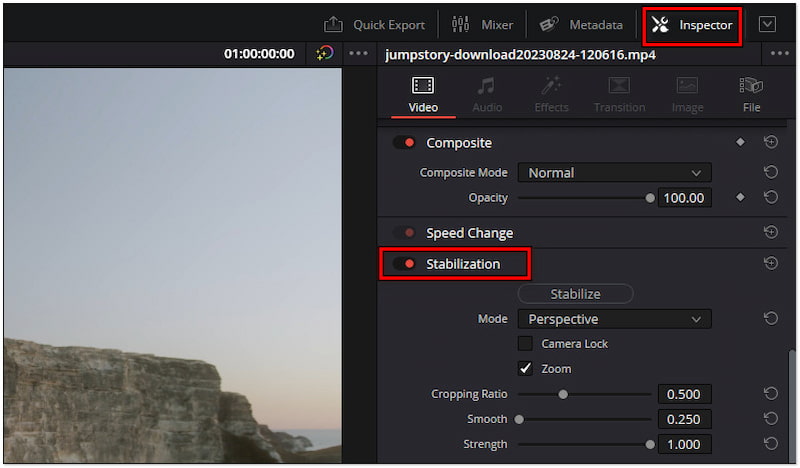This screenshot has width=800, height=468.
Task: Click the viewer options three-dot menu
Action: pyautogui.click(x=358, y=54)
